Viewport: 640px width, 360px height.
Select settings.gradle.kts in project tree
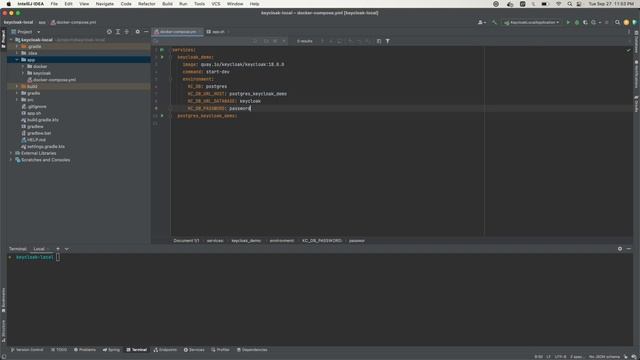(x=43, y=147)
